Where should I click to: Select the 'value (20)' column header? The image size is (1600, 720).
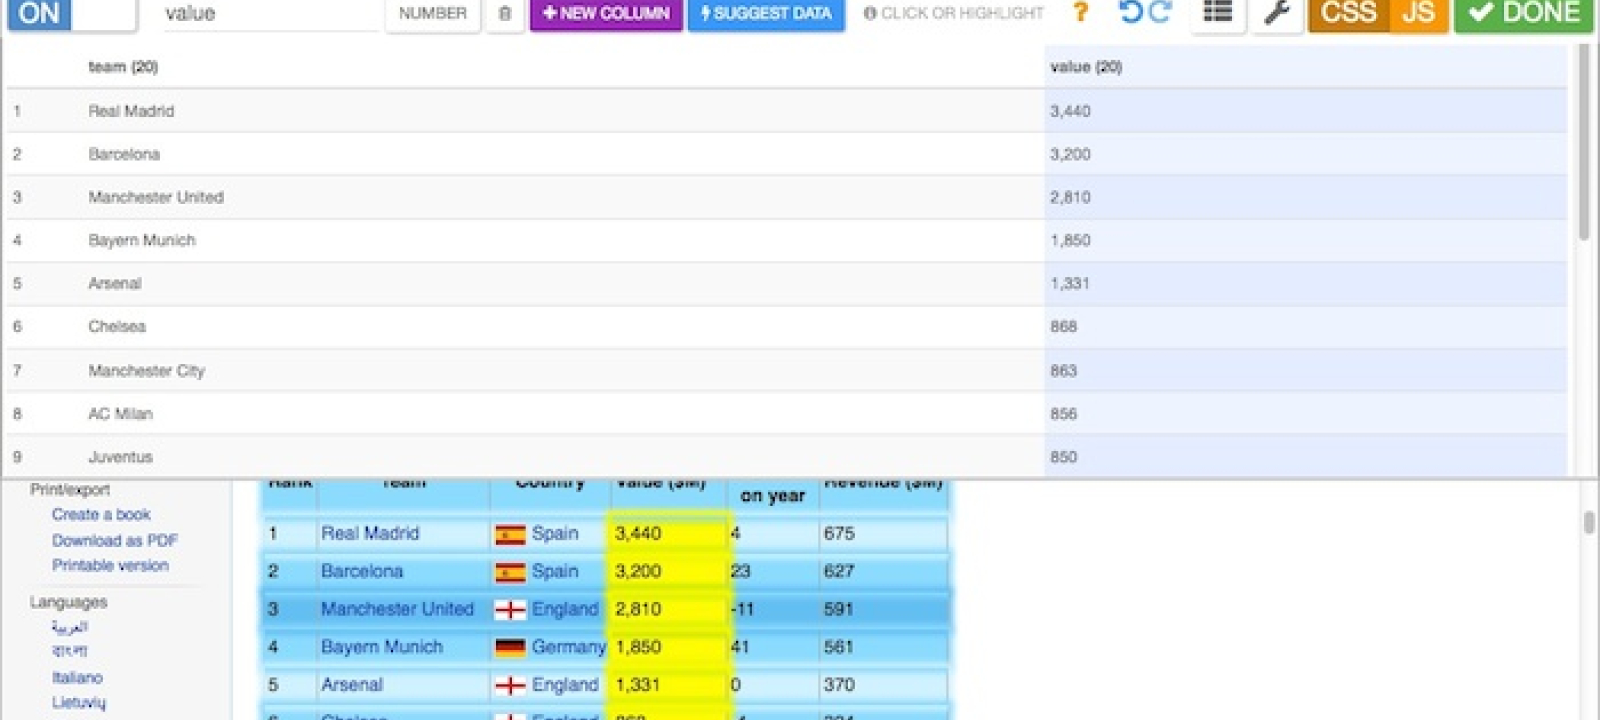[x=1086, y=67]
